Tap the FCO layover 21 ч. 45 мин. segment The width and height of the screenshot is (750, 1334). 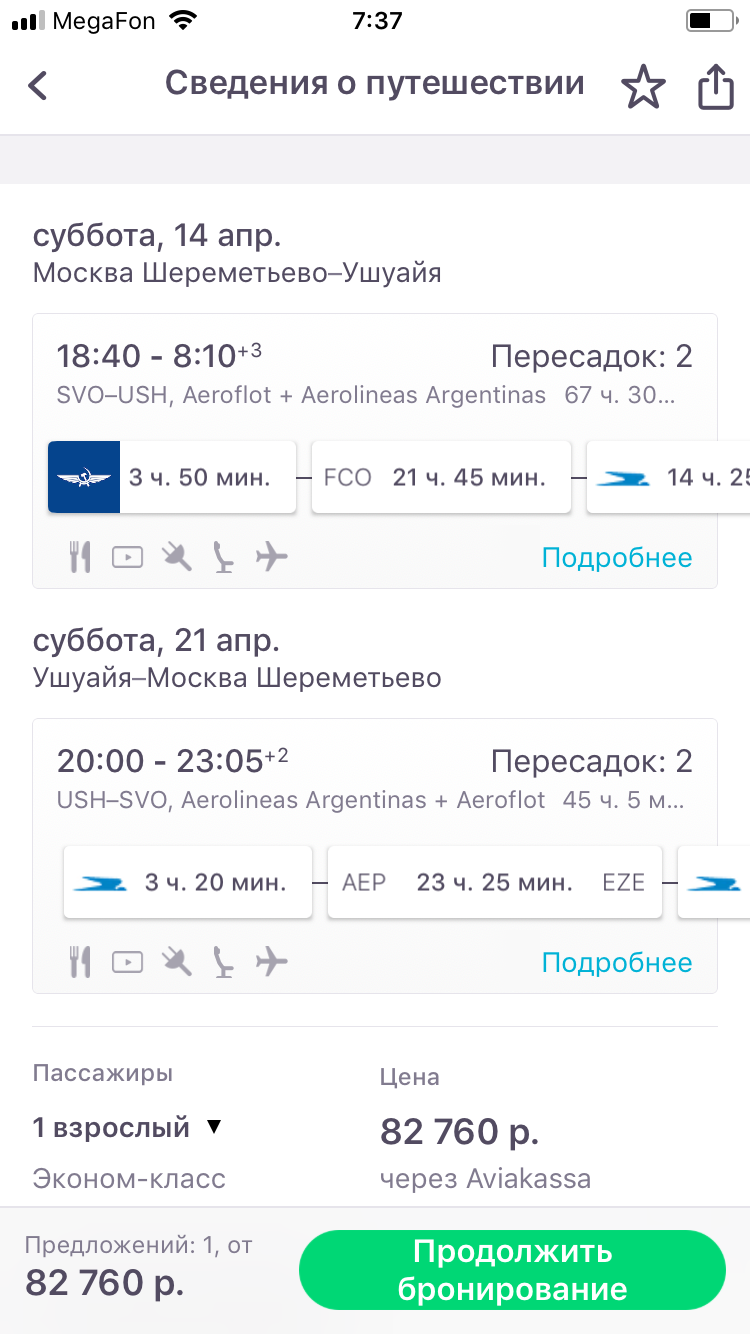(x=441, y=477)
